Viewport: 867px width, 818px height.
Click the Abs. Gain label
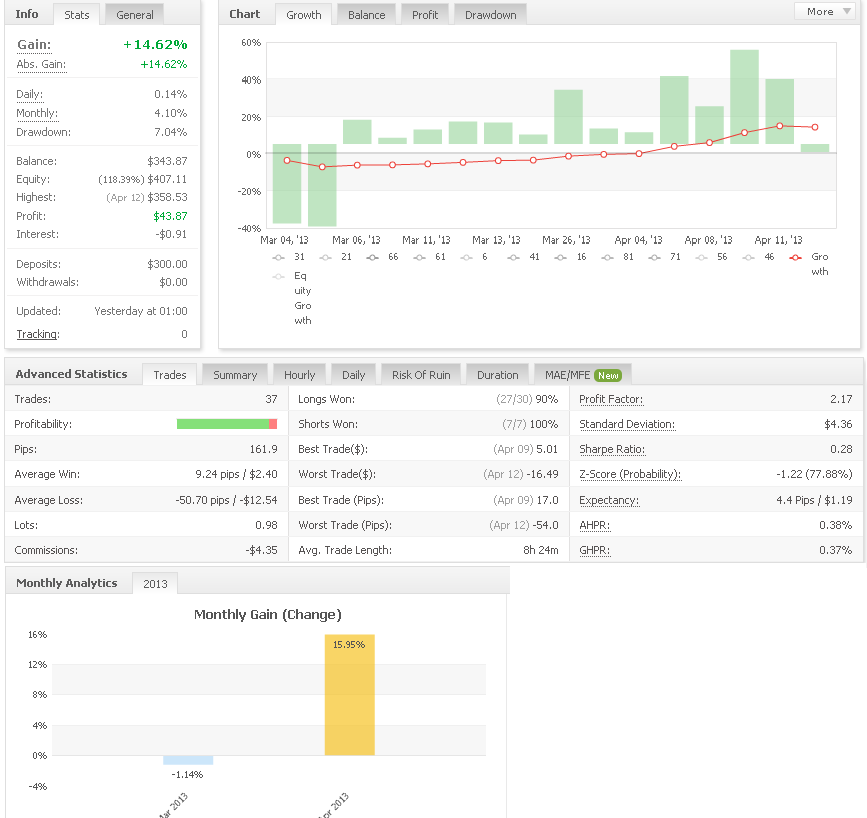(x=41, y=64)
